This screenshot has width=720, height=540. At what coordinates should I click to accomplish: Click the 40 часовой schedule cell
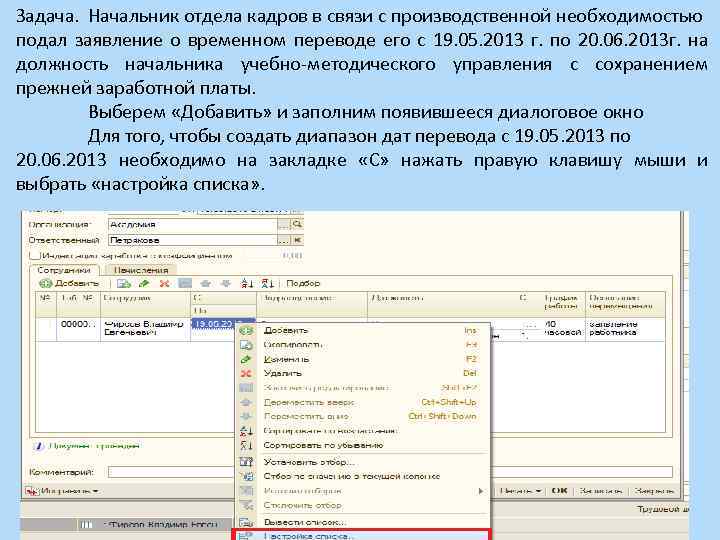coord(562,328)
